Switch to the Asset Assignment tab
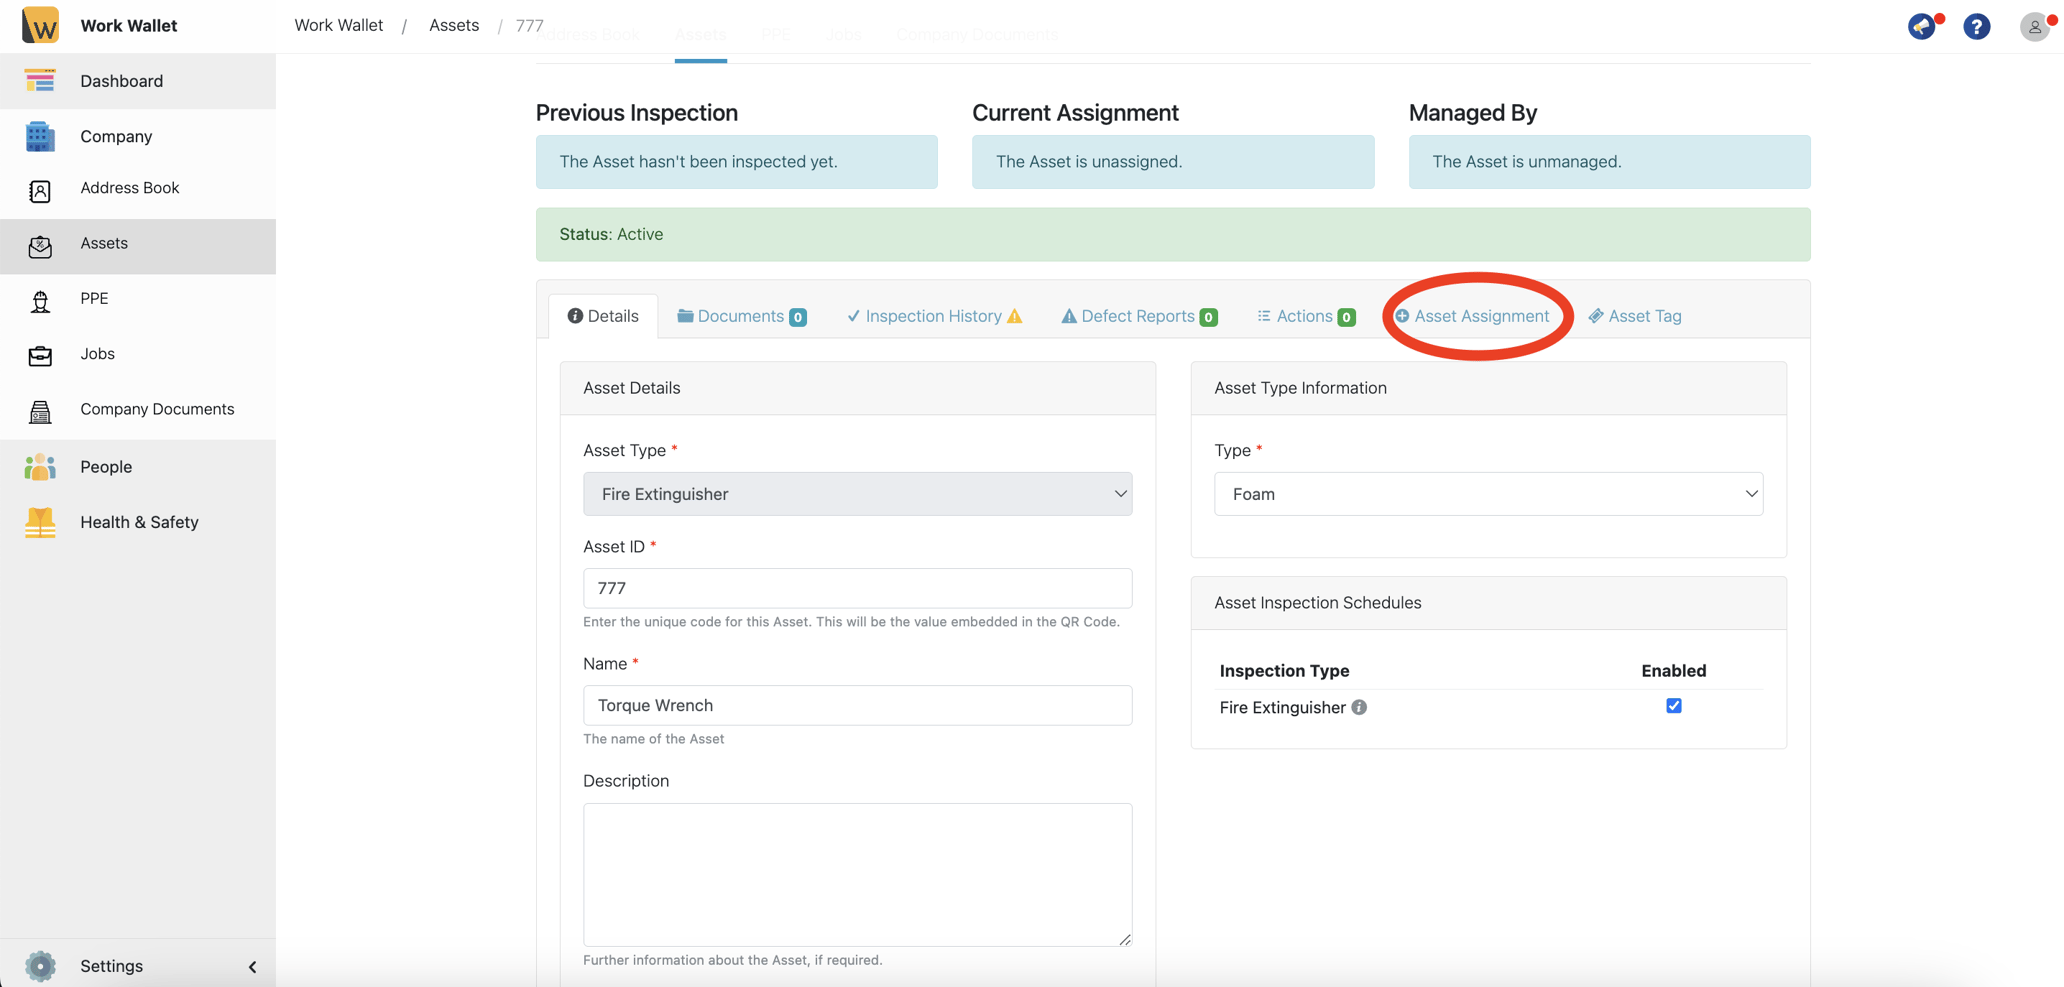This screenshot has width=2064, height=987. 1472,316
